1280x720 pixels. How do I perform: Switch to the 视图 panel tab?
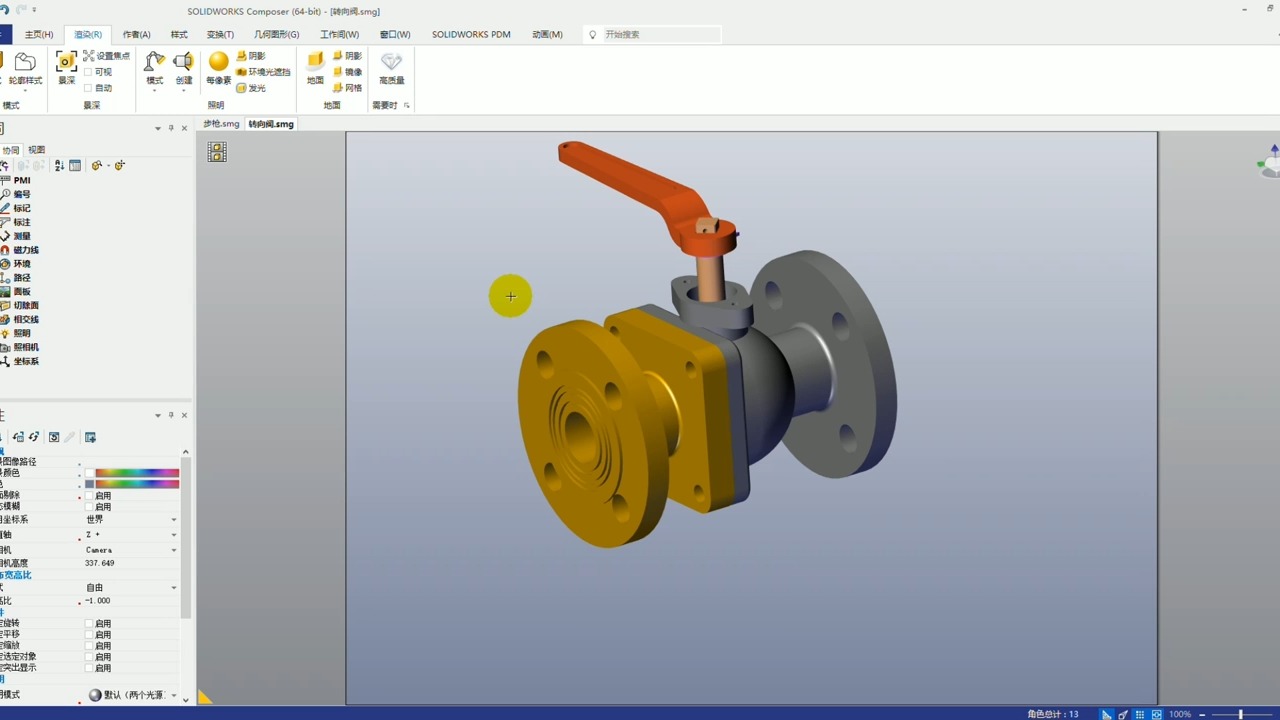tap(36, 150)
